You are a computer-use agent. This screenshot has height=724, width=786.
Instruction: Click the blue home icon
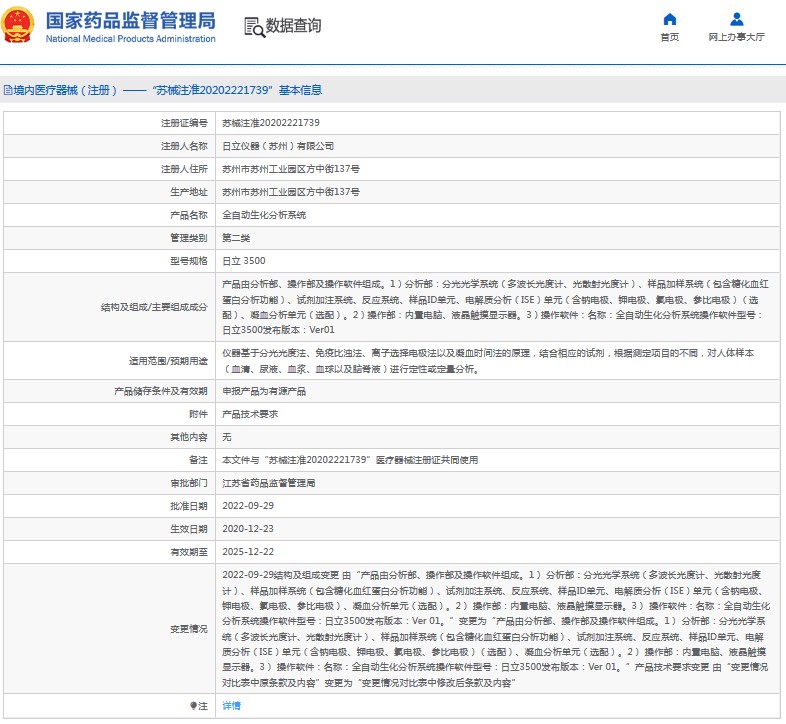click(669, 19)
